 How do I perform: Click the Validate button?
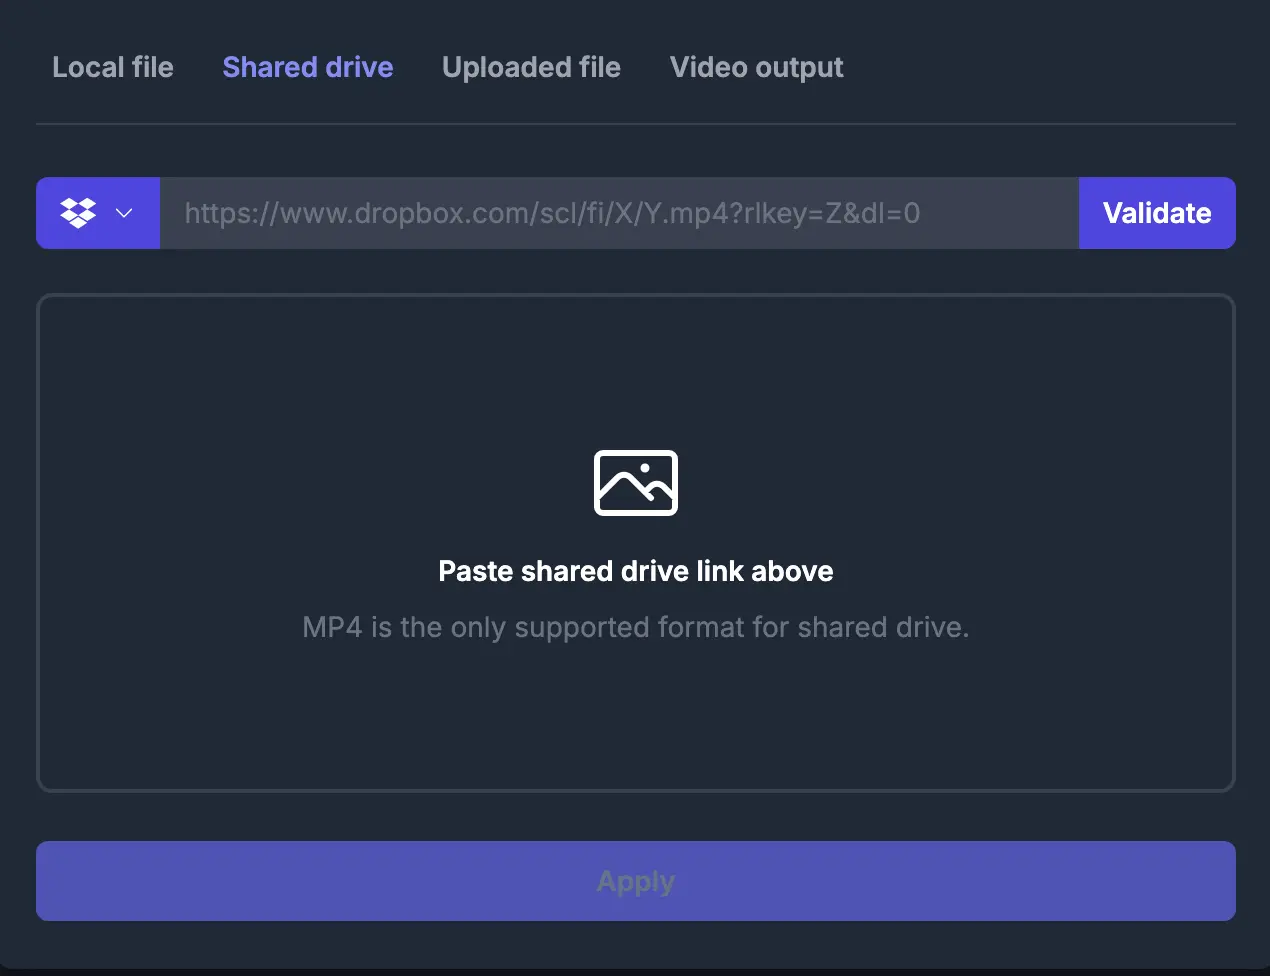[1157, 212]
